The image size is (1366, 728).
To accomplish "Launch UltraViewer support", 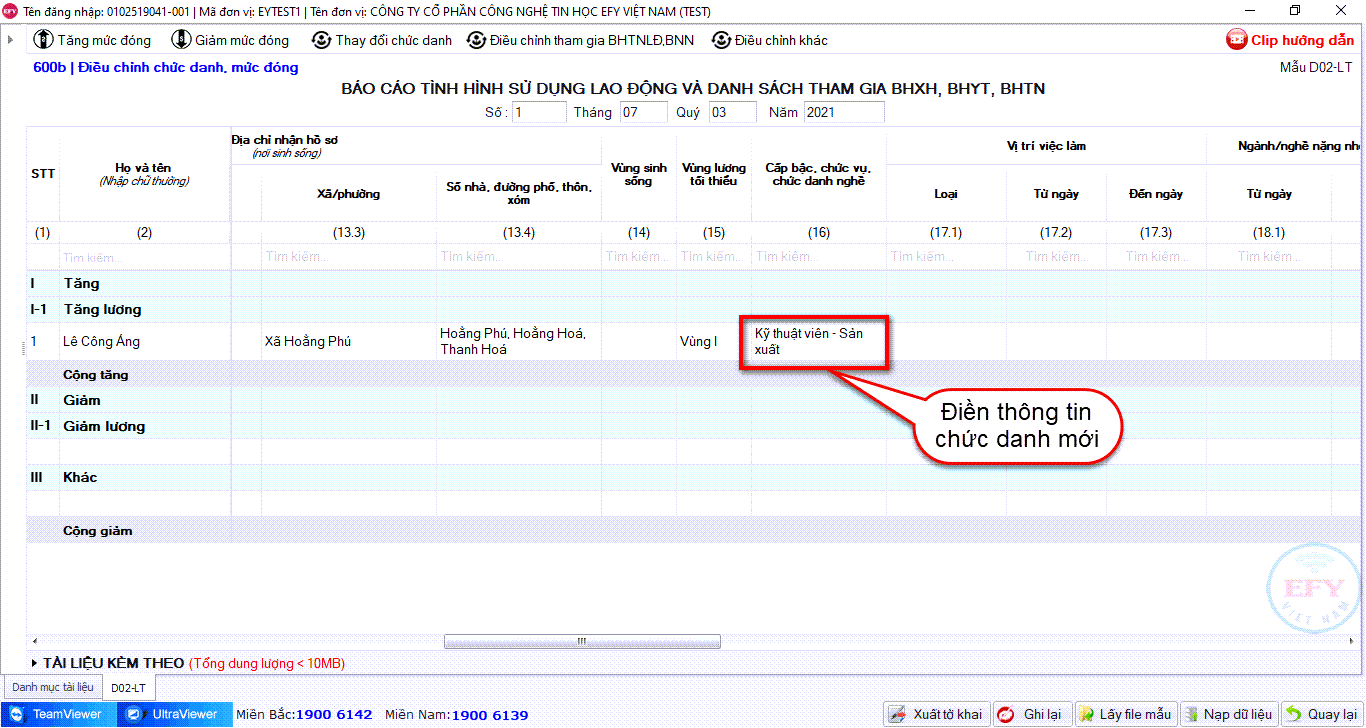I will tap(174, 714).
